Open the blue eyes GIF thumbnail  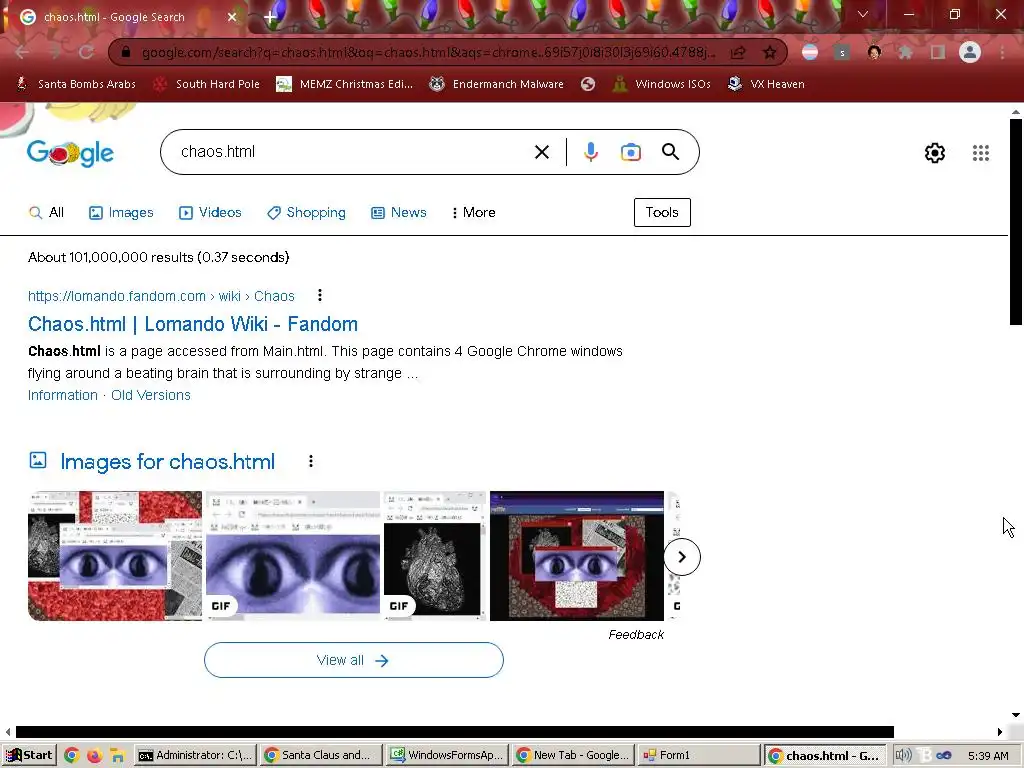tap(293, 556)
